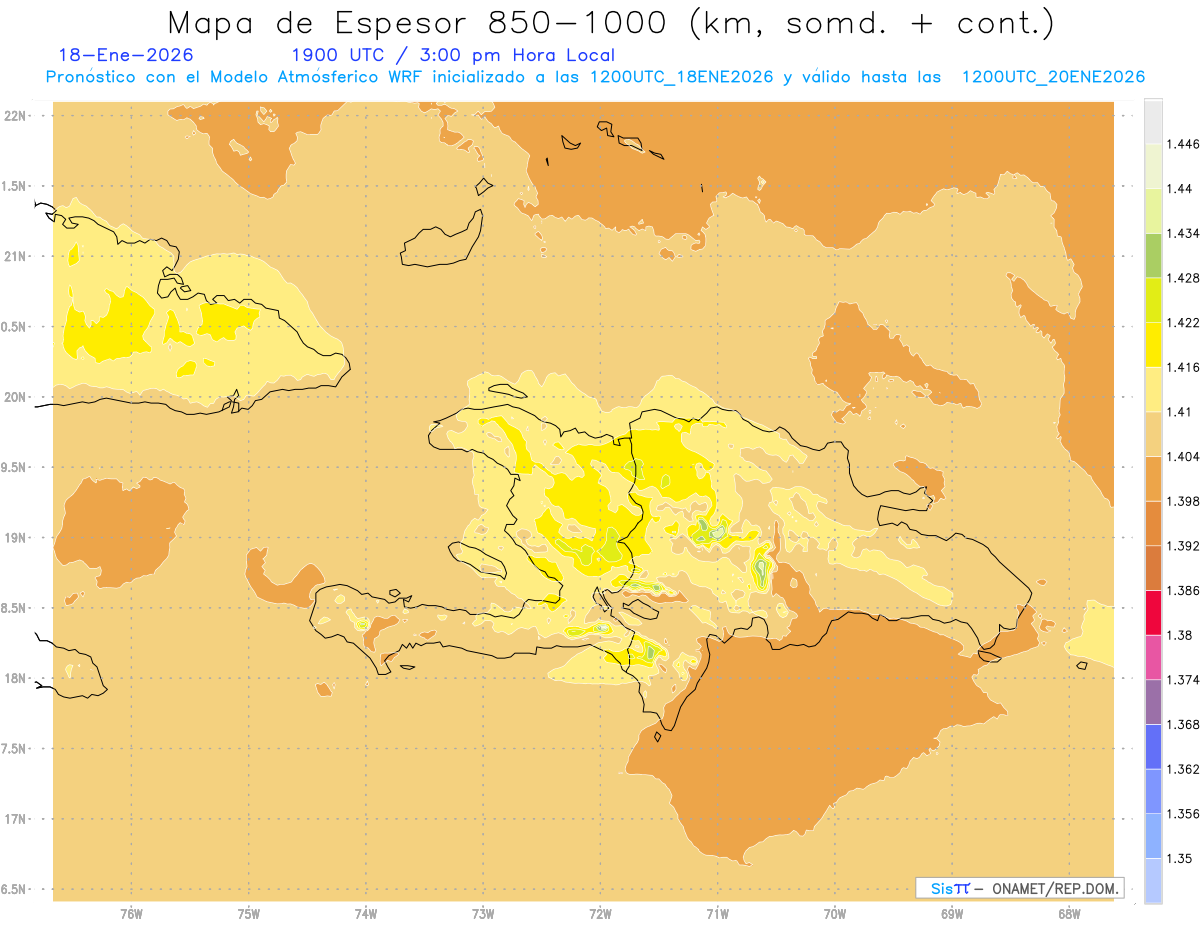Click the colorbar value '1.428'

point(1183,278)
